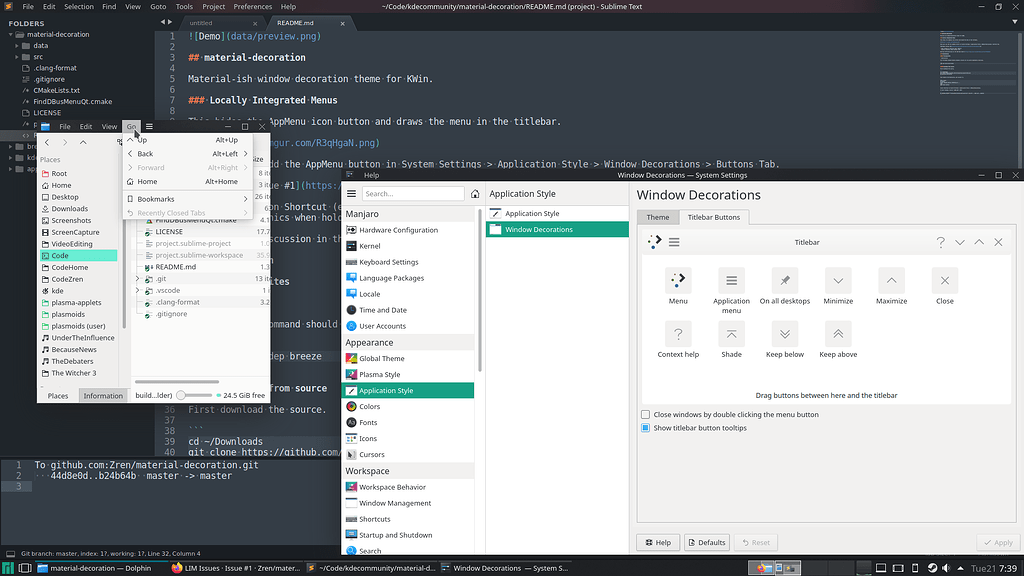Select the Shade titlebar button icon
Viewport: 1024px width, 576px height.
[x=731, y=334]
